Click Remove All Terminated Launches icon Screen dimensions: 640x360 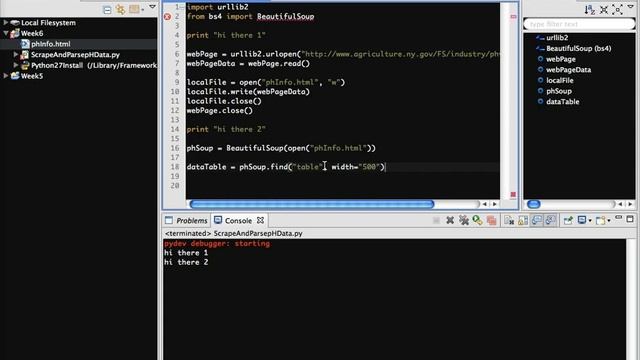(463, 220)
